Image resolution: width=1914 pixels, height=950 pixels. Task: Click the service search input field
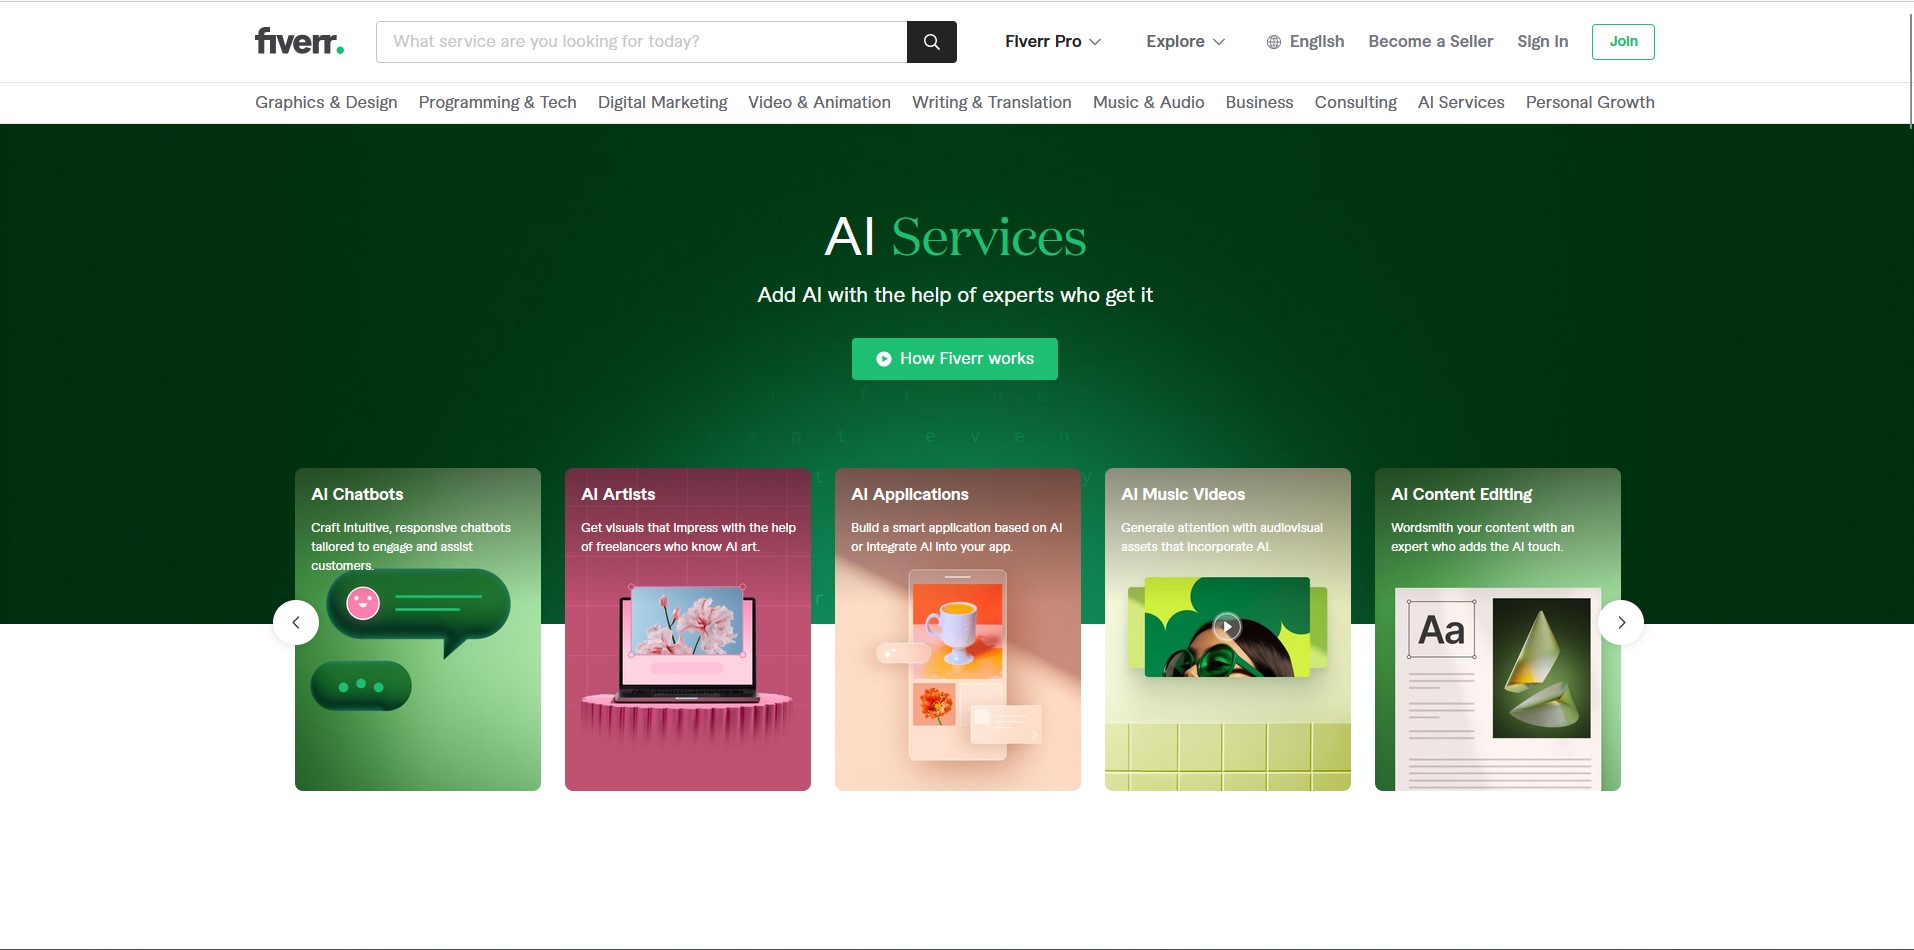point(641,42)
